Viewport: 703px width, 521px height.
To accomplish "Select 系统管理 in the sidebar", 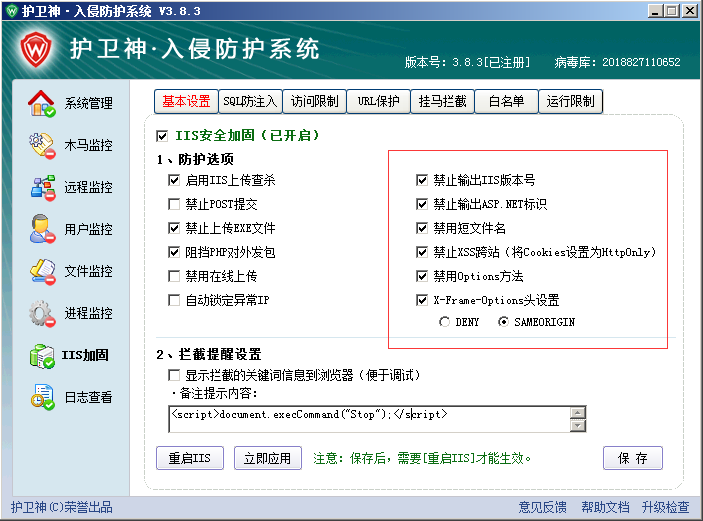I will (x=88, y=104).
